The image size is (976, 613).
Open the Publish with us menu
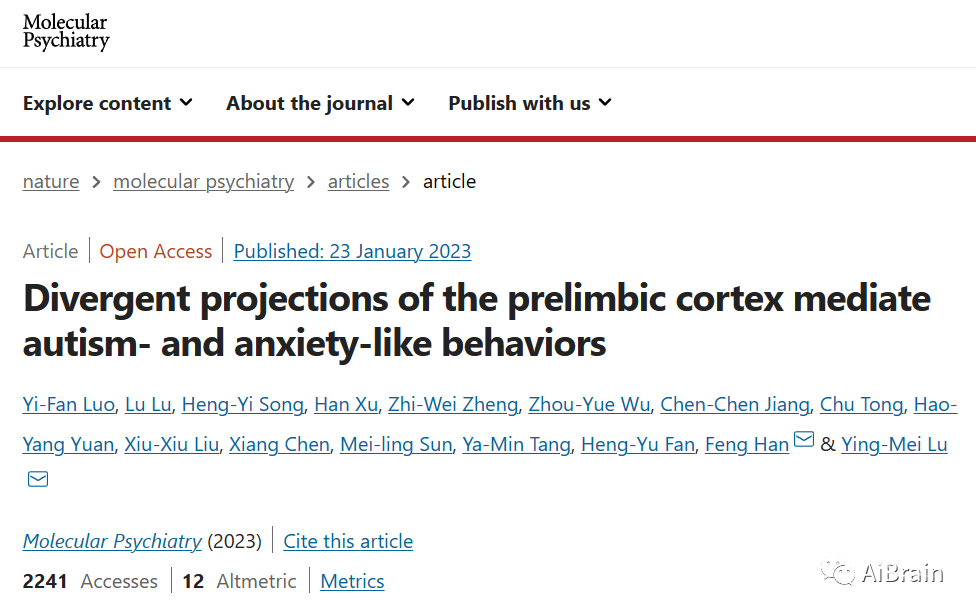[530, 103]
